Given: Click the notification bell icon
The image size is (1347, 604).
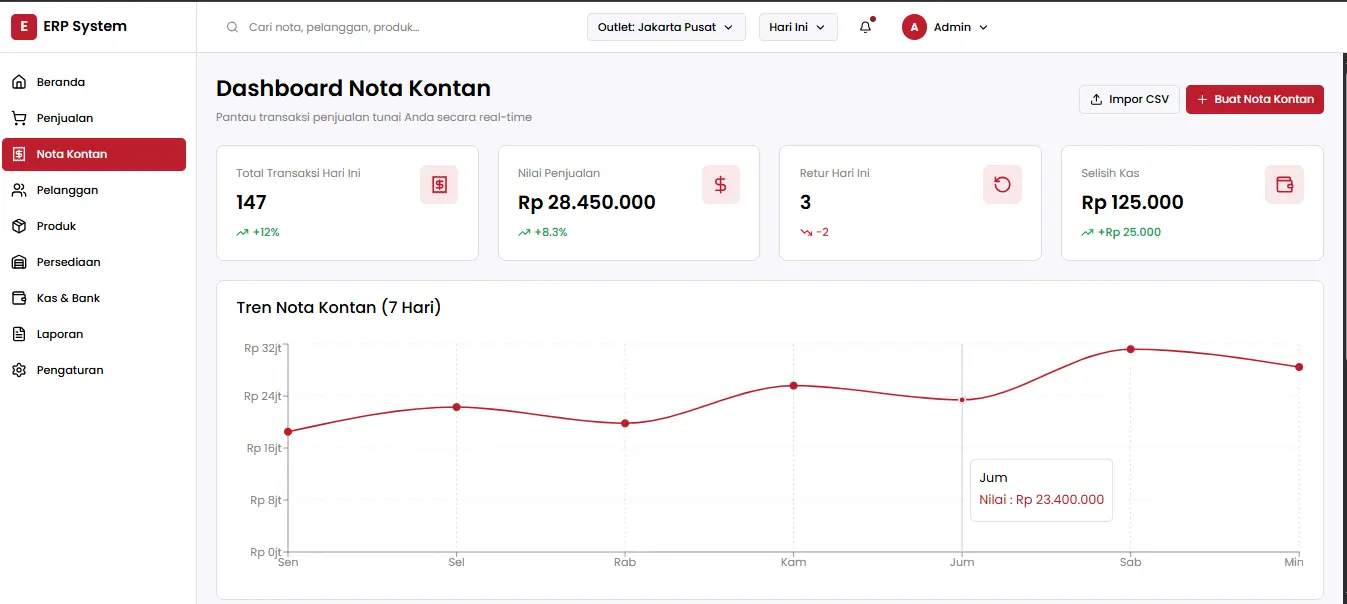Looking at the screenshot, I should pyautogui.click(x=865, y=28).
